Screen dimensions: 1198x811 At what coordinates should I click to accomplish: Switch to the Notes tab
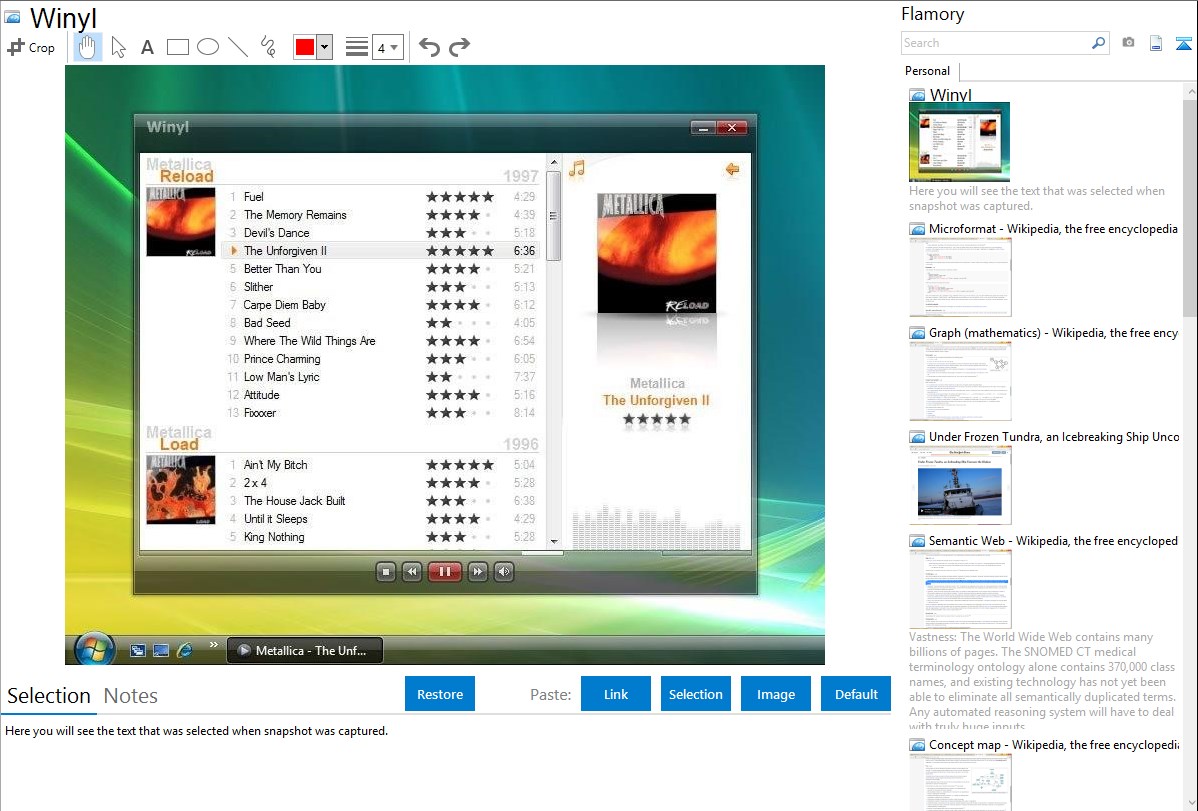(x=131, y=696)
